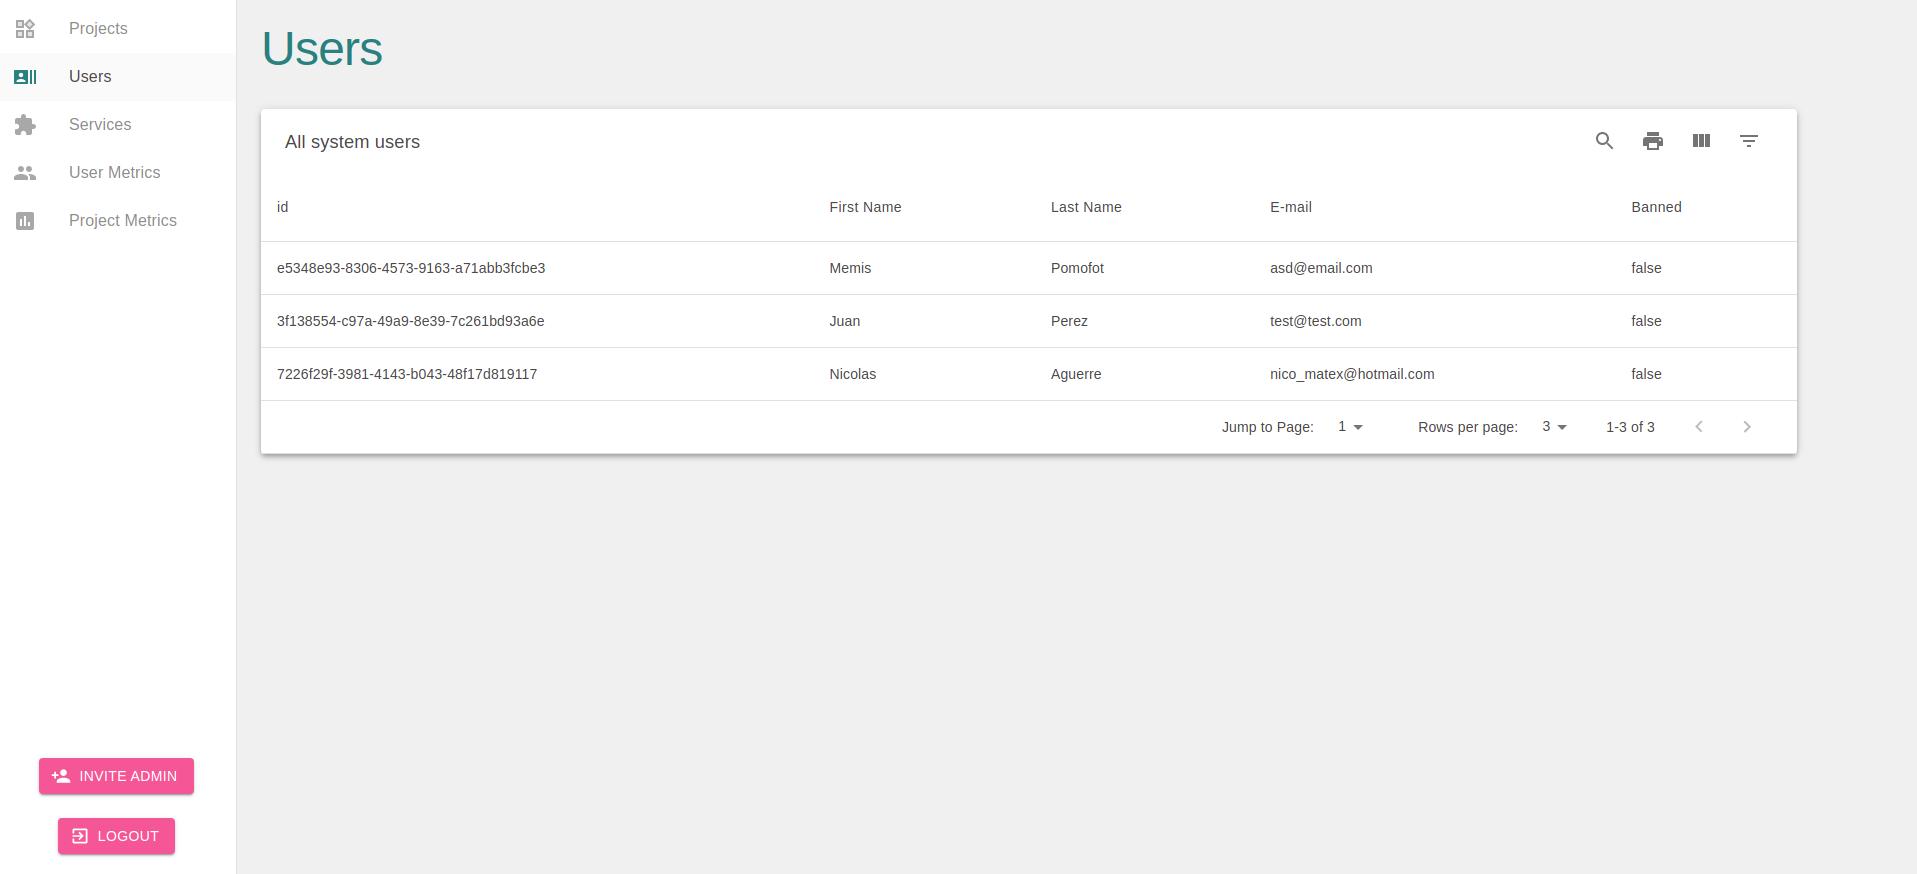
Task: Click id e5348e93-8306-4573-9163-a71abb3fcbe3
Action: [x=411, y=268]
